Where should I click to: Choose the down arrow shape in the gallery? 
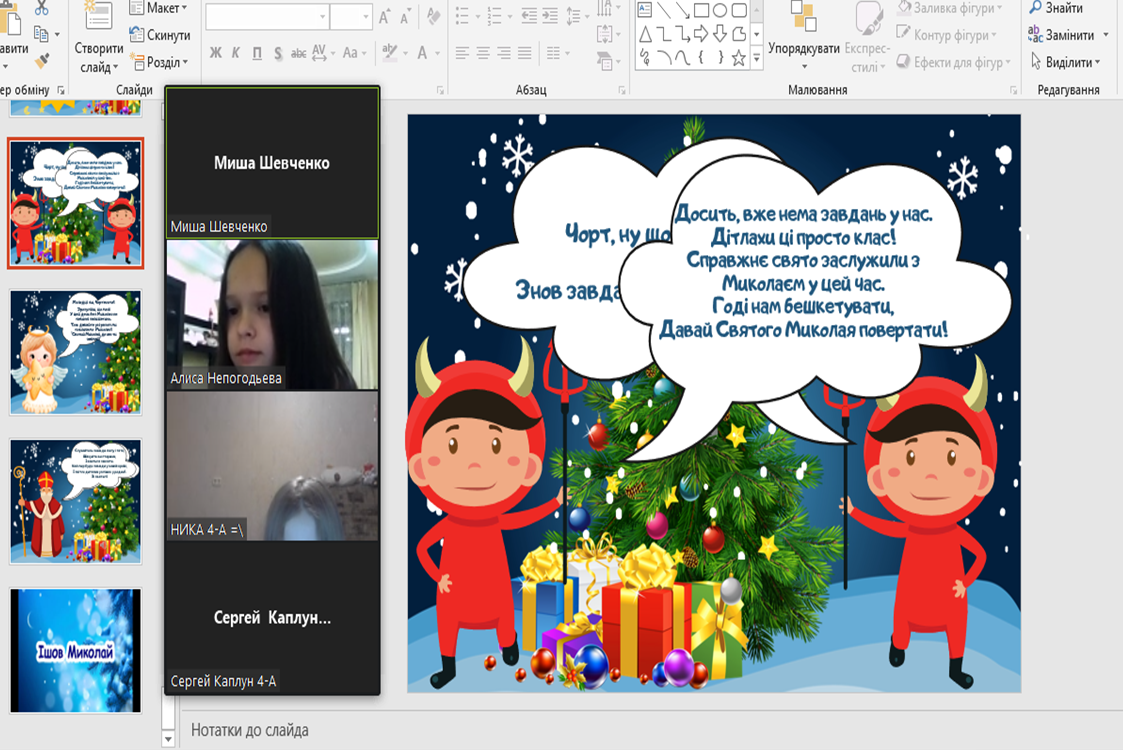721,34
